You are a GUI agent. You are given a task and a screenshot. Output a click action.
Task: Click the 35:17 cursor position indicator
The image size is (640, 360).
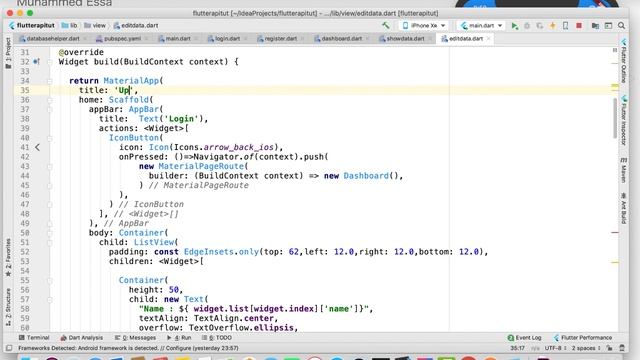pyautogui.click(x=517, y=348)
